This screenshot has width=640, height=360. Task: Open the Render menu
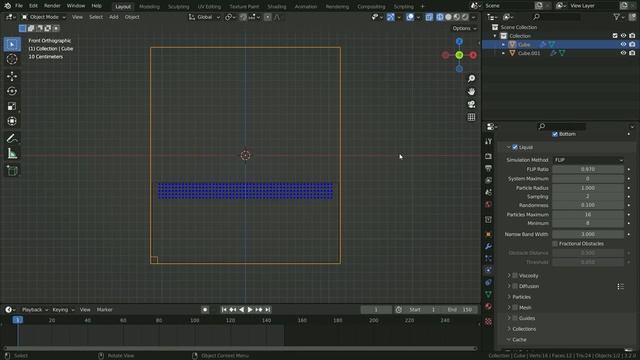pos(52,6)
